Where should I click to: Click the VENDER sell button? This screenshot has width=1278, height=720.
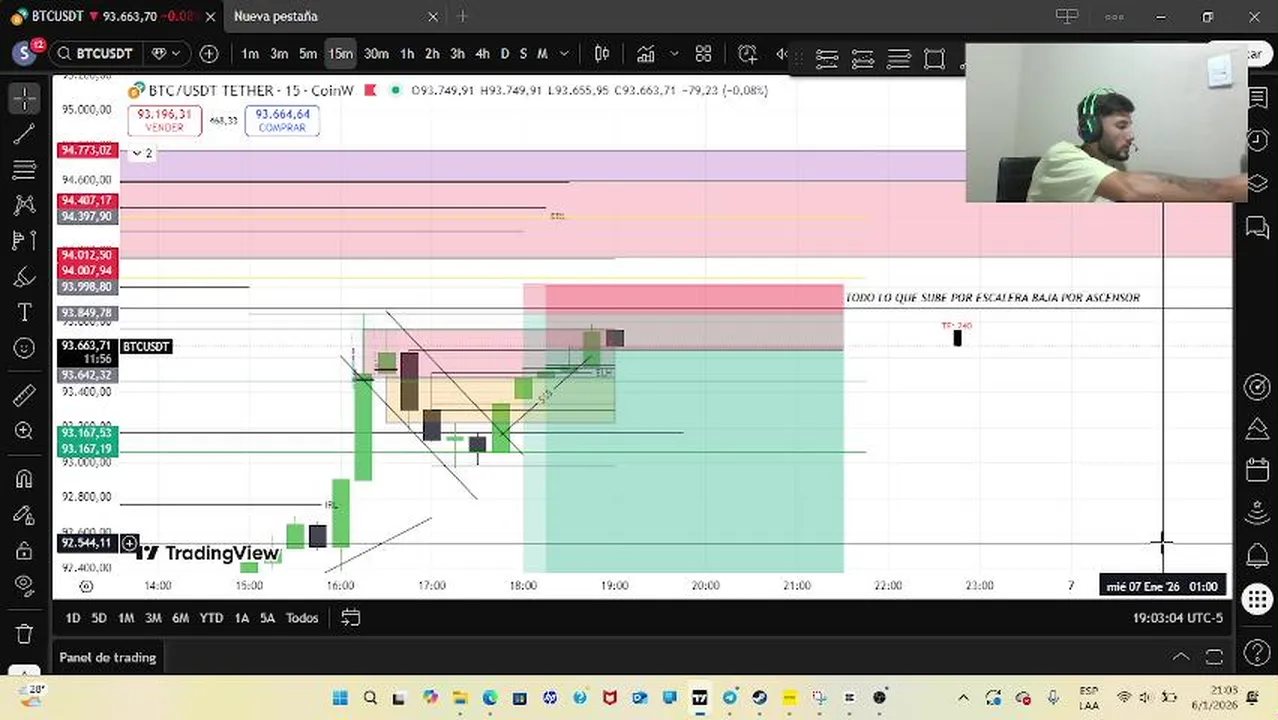tap(164, 121)
